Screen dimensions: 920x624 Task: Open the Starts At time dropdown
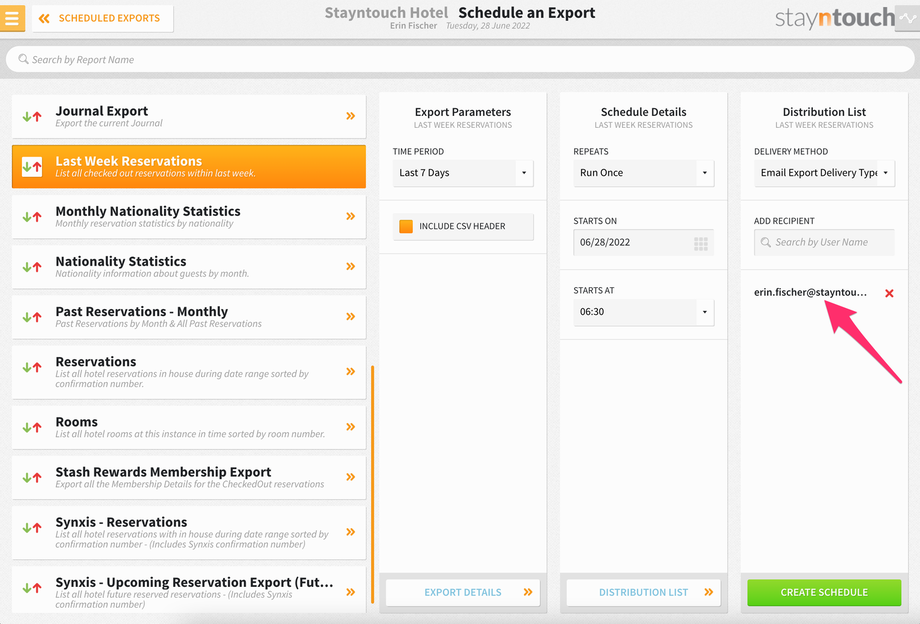[644, 312]
